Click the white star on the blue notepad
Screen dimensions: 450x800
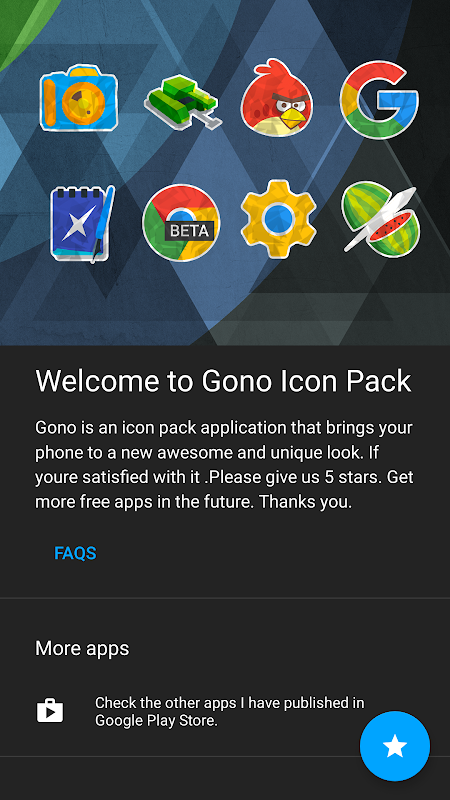pos(79,224)
